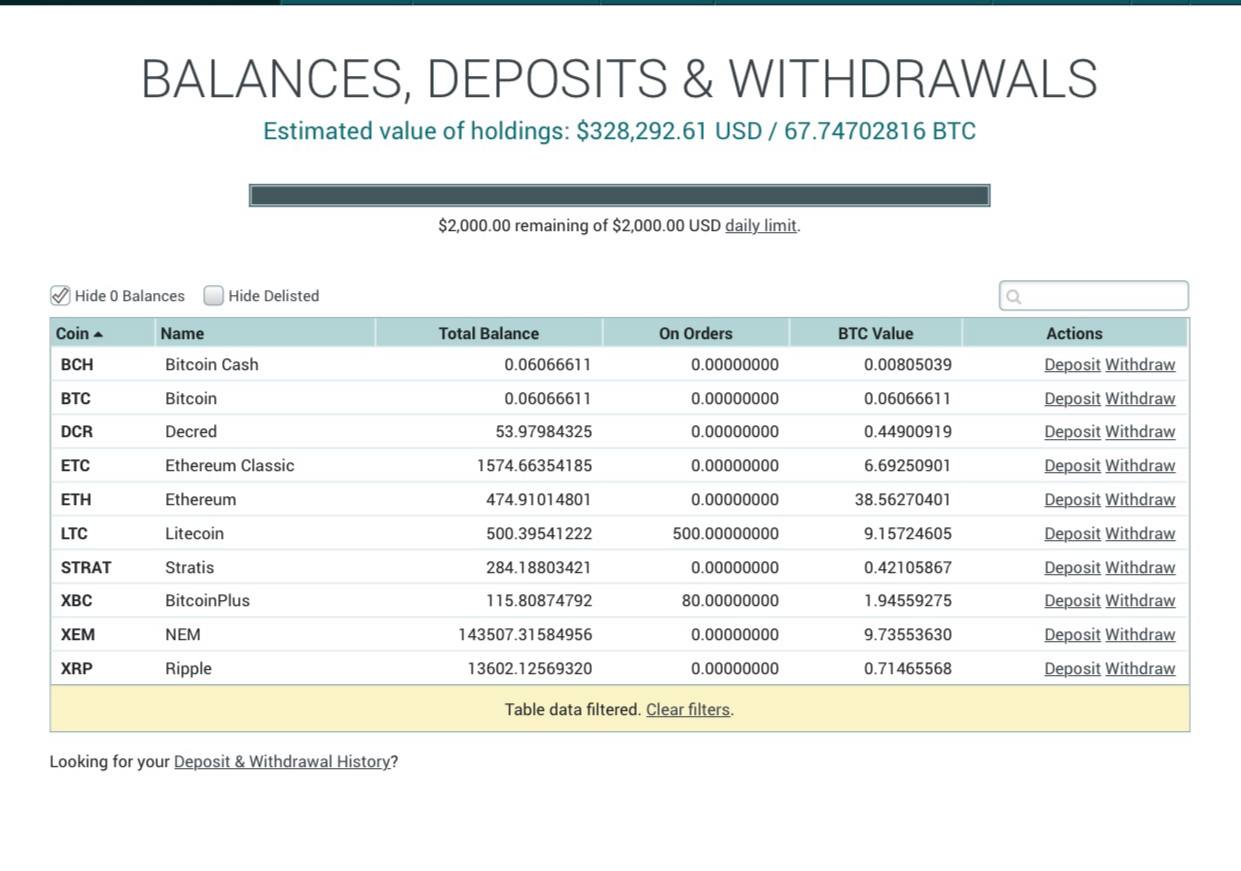Click the daily limit progress bar

coord(619,195)
